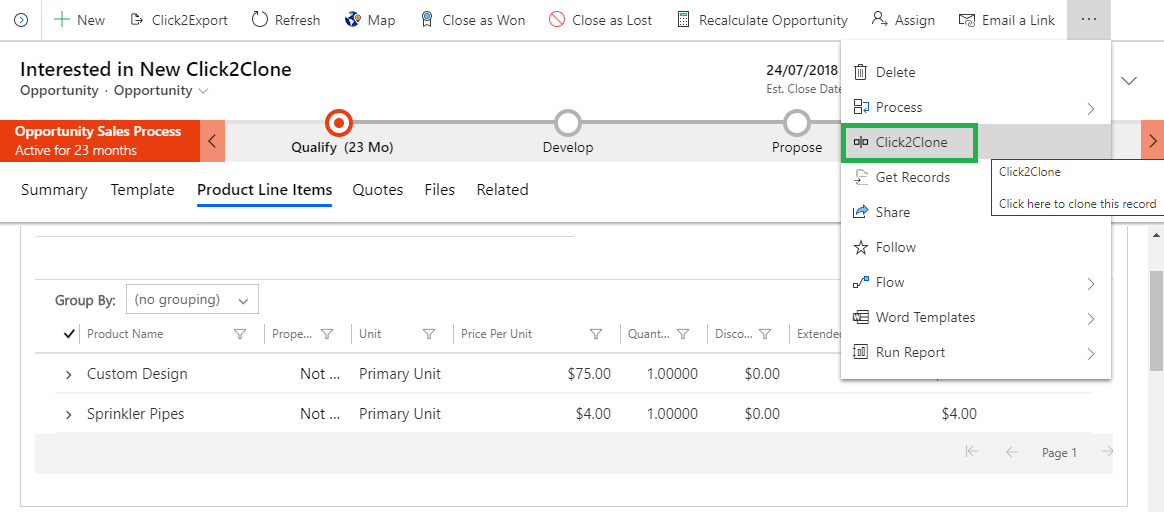
Task: Click the Share icon in overflow menu
Action: [x=860, y=212]
